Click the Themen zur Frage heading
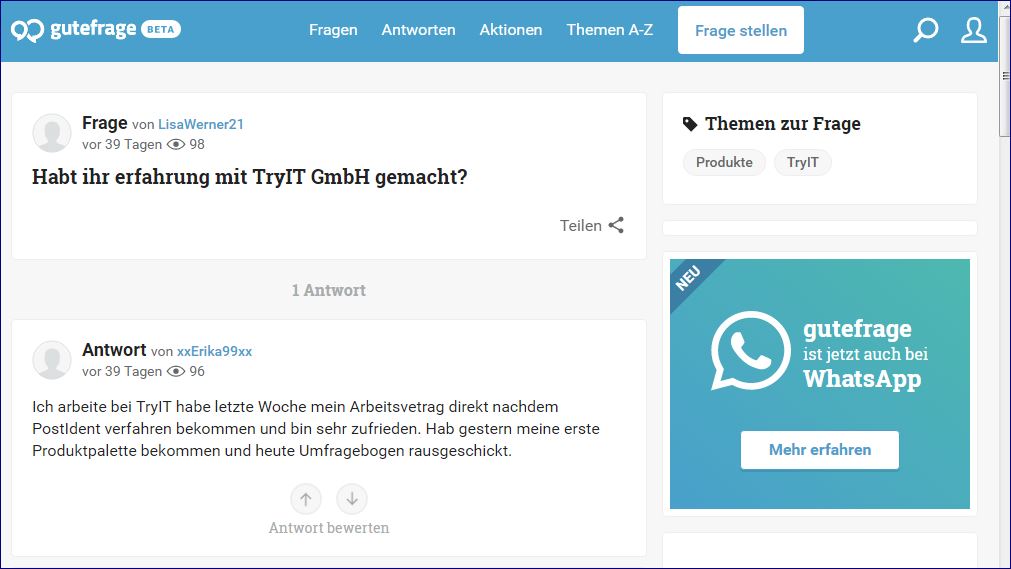Image resolution: width=1011 pixels, height=569 pixels. 783,124
